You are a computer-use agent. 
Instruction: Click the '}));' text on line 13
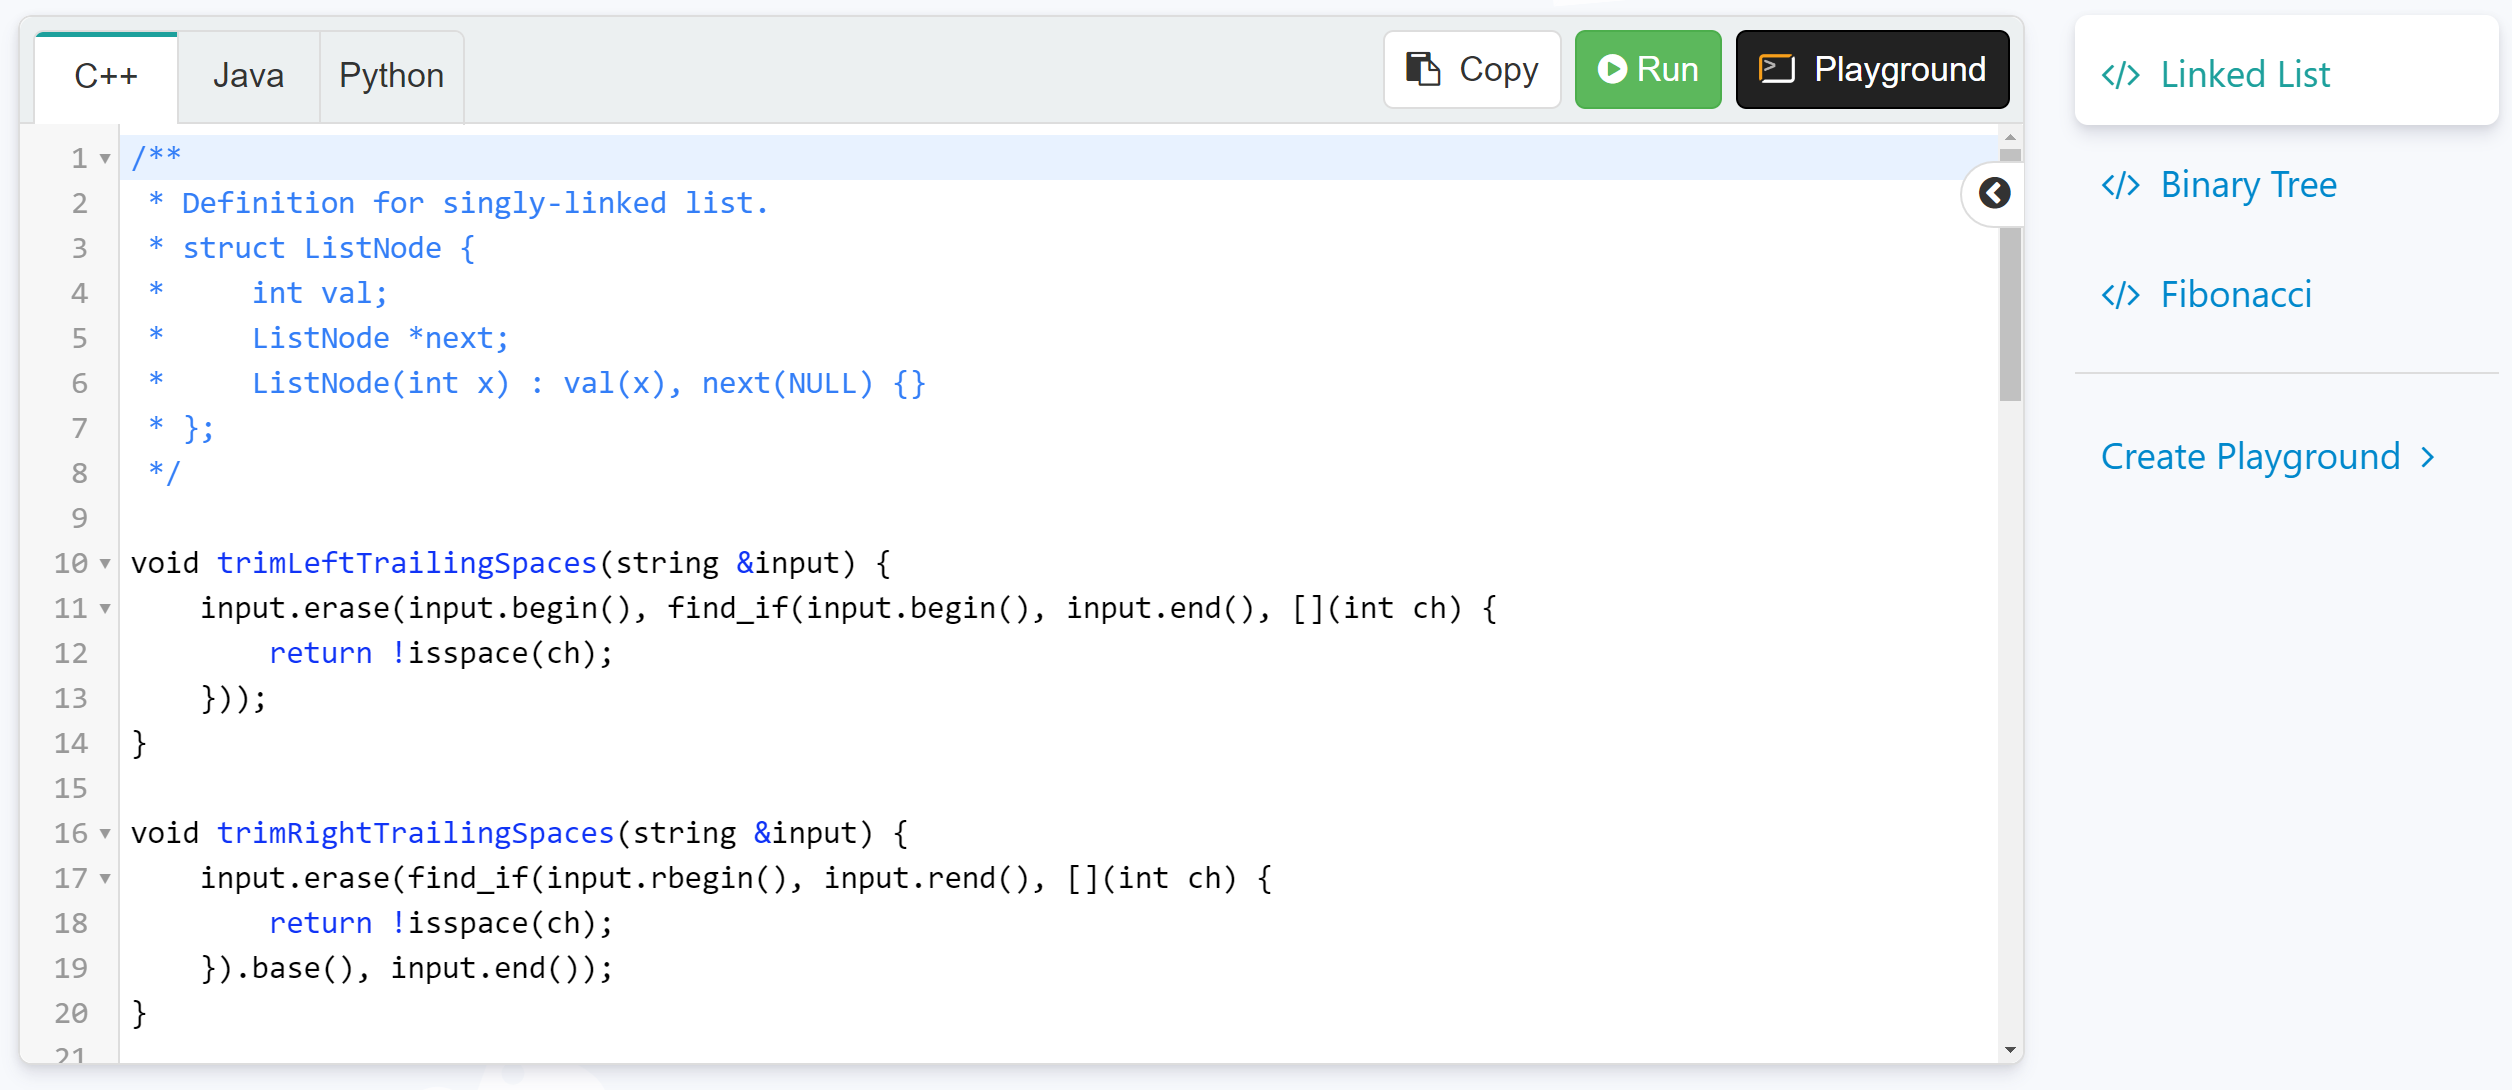[234, 698]
